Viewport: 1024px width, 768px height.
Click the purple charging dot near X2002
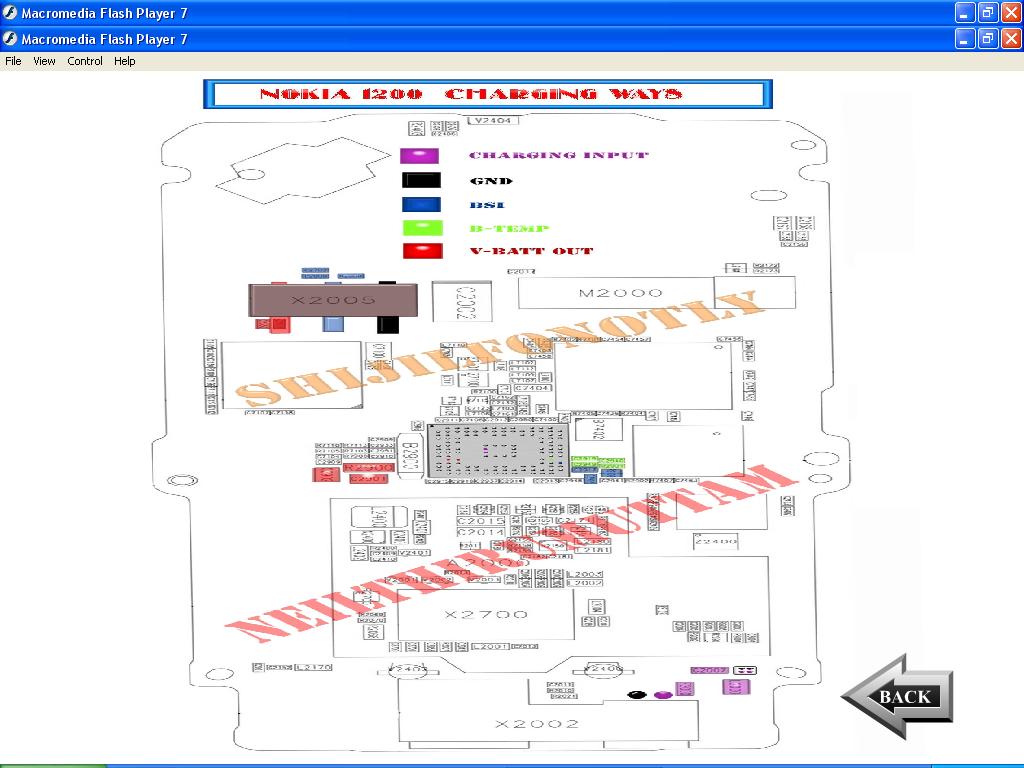[x=663, y=695]
